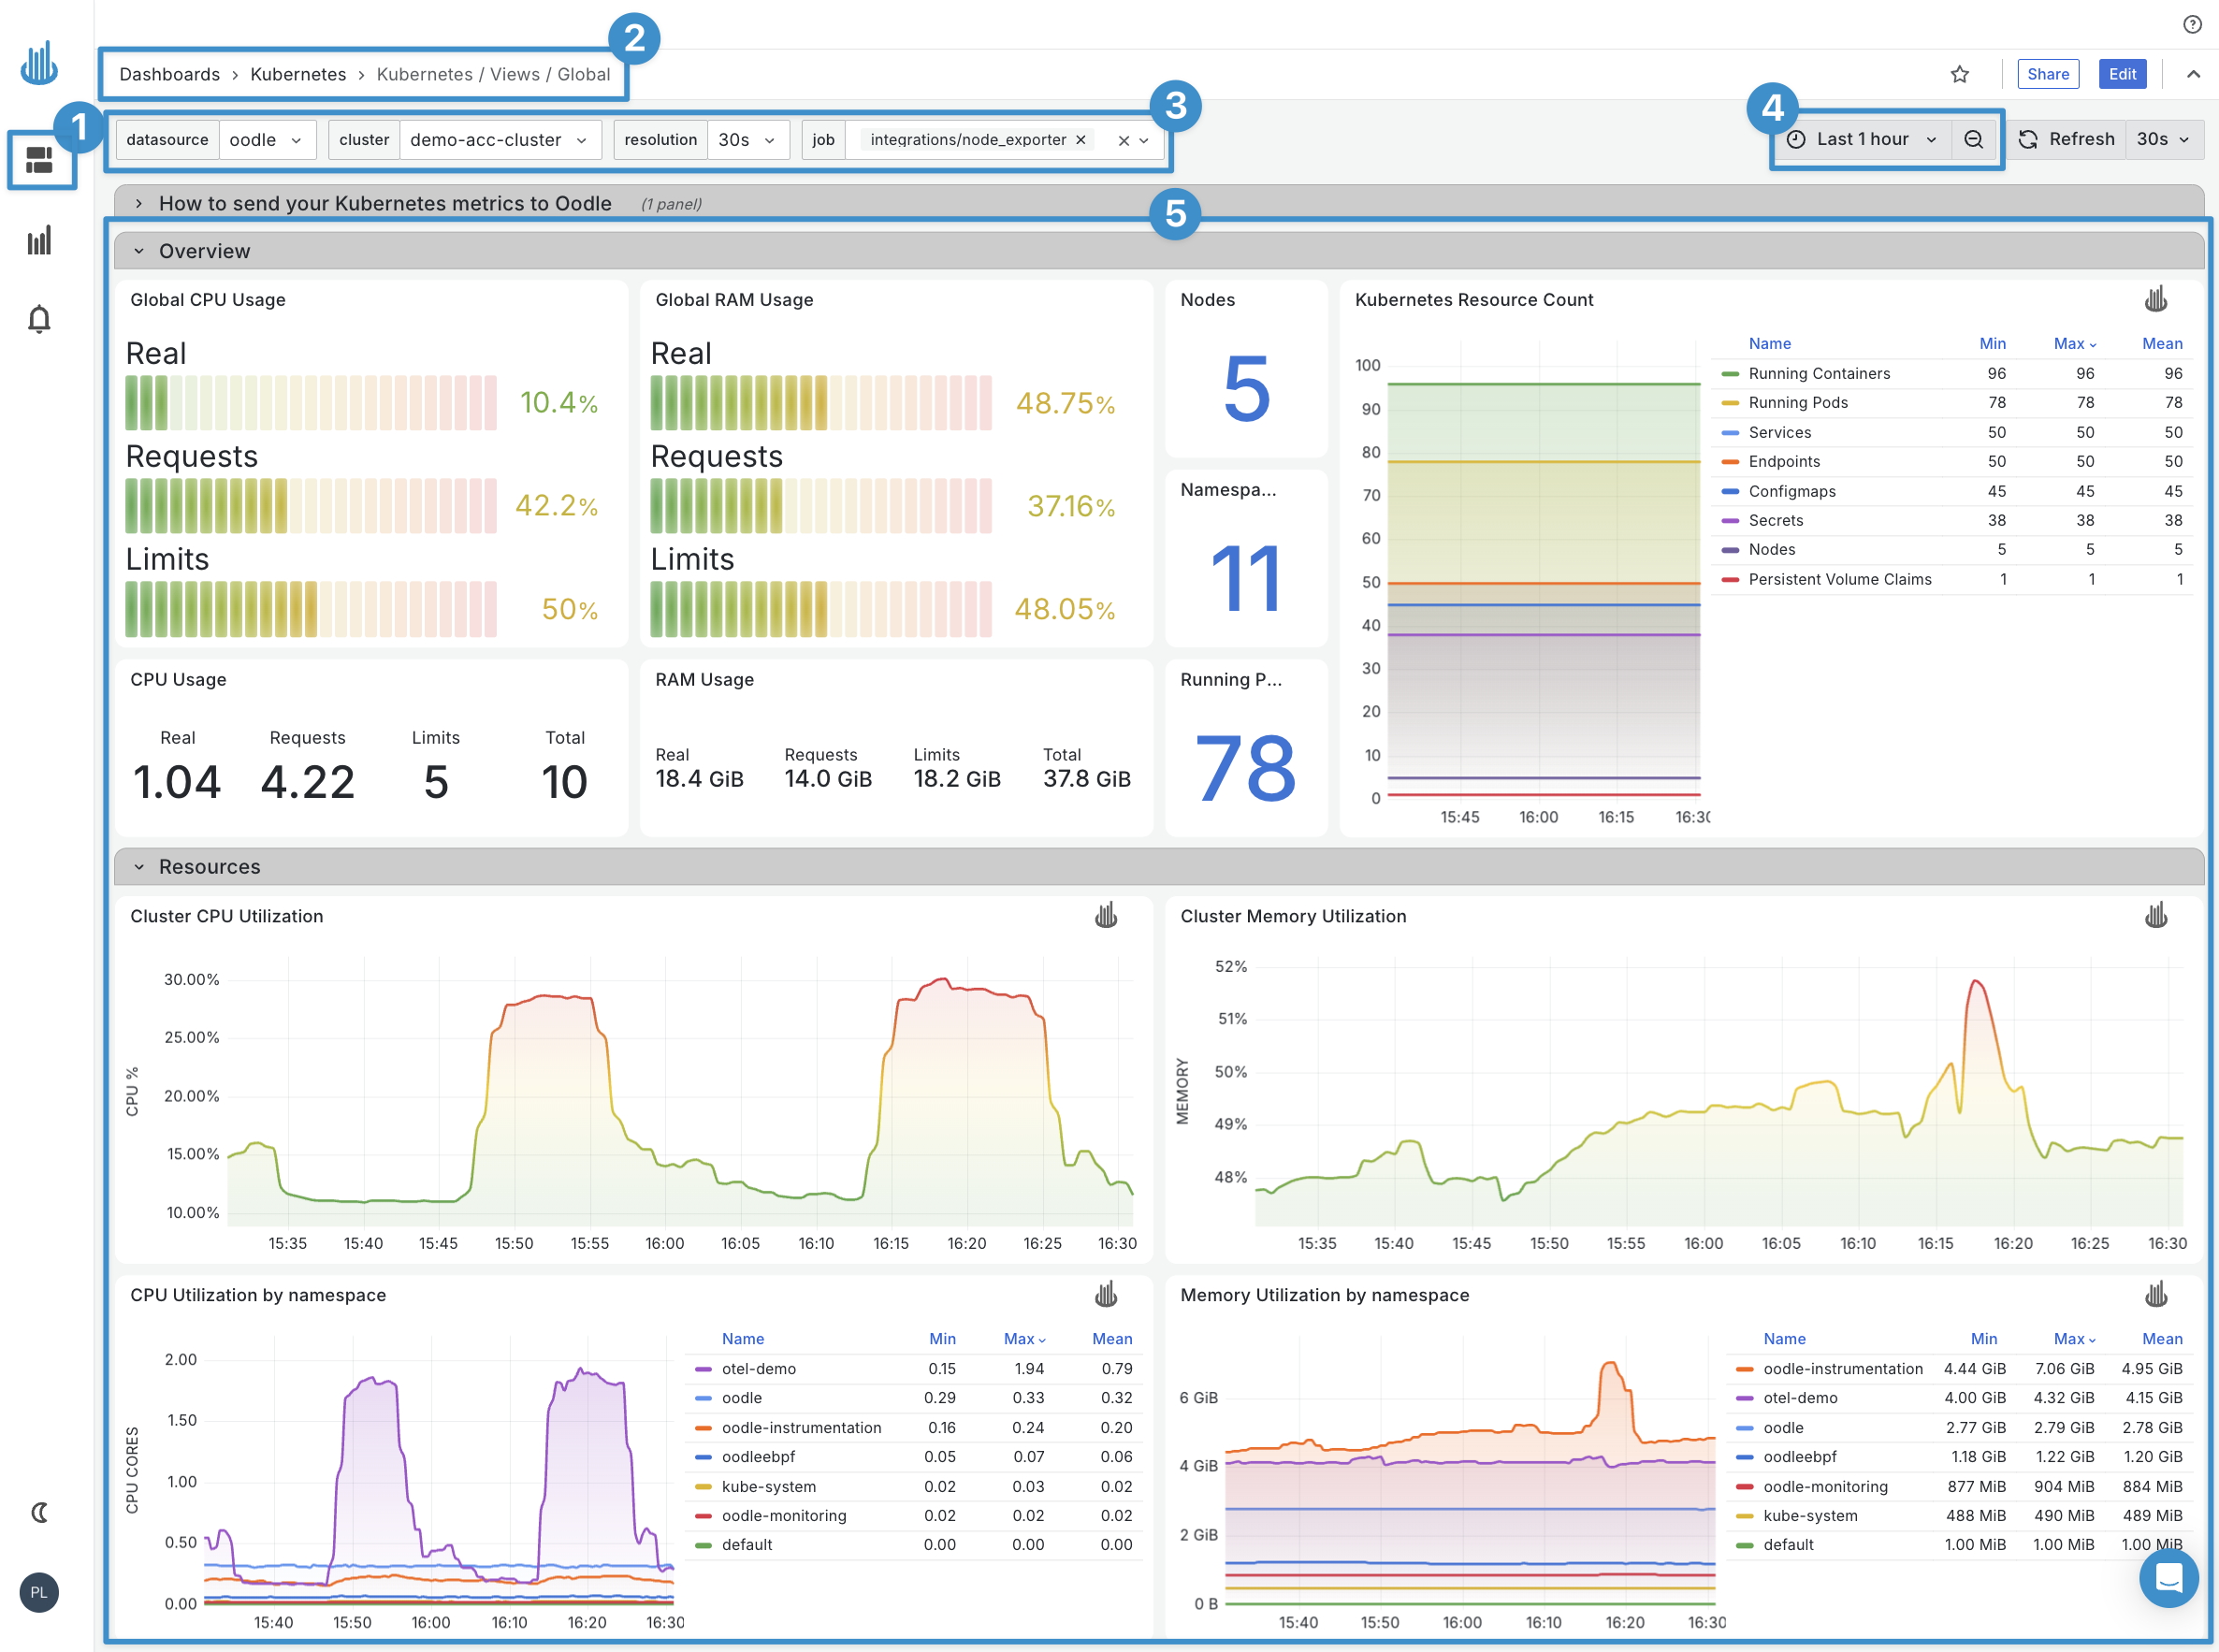Open the CPU Usage panel title
The height and width of the screenshot is (1652, 2219).
[x=178, y=679]
